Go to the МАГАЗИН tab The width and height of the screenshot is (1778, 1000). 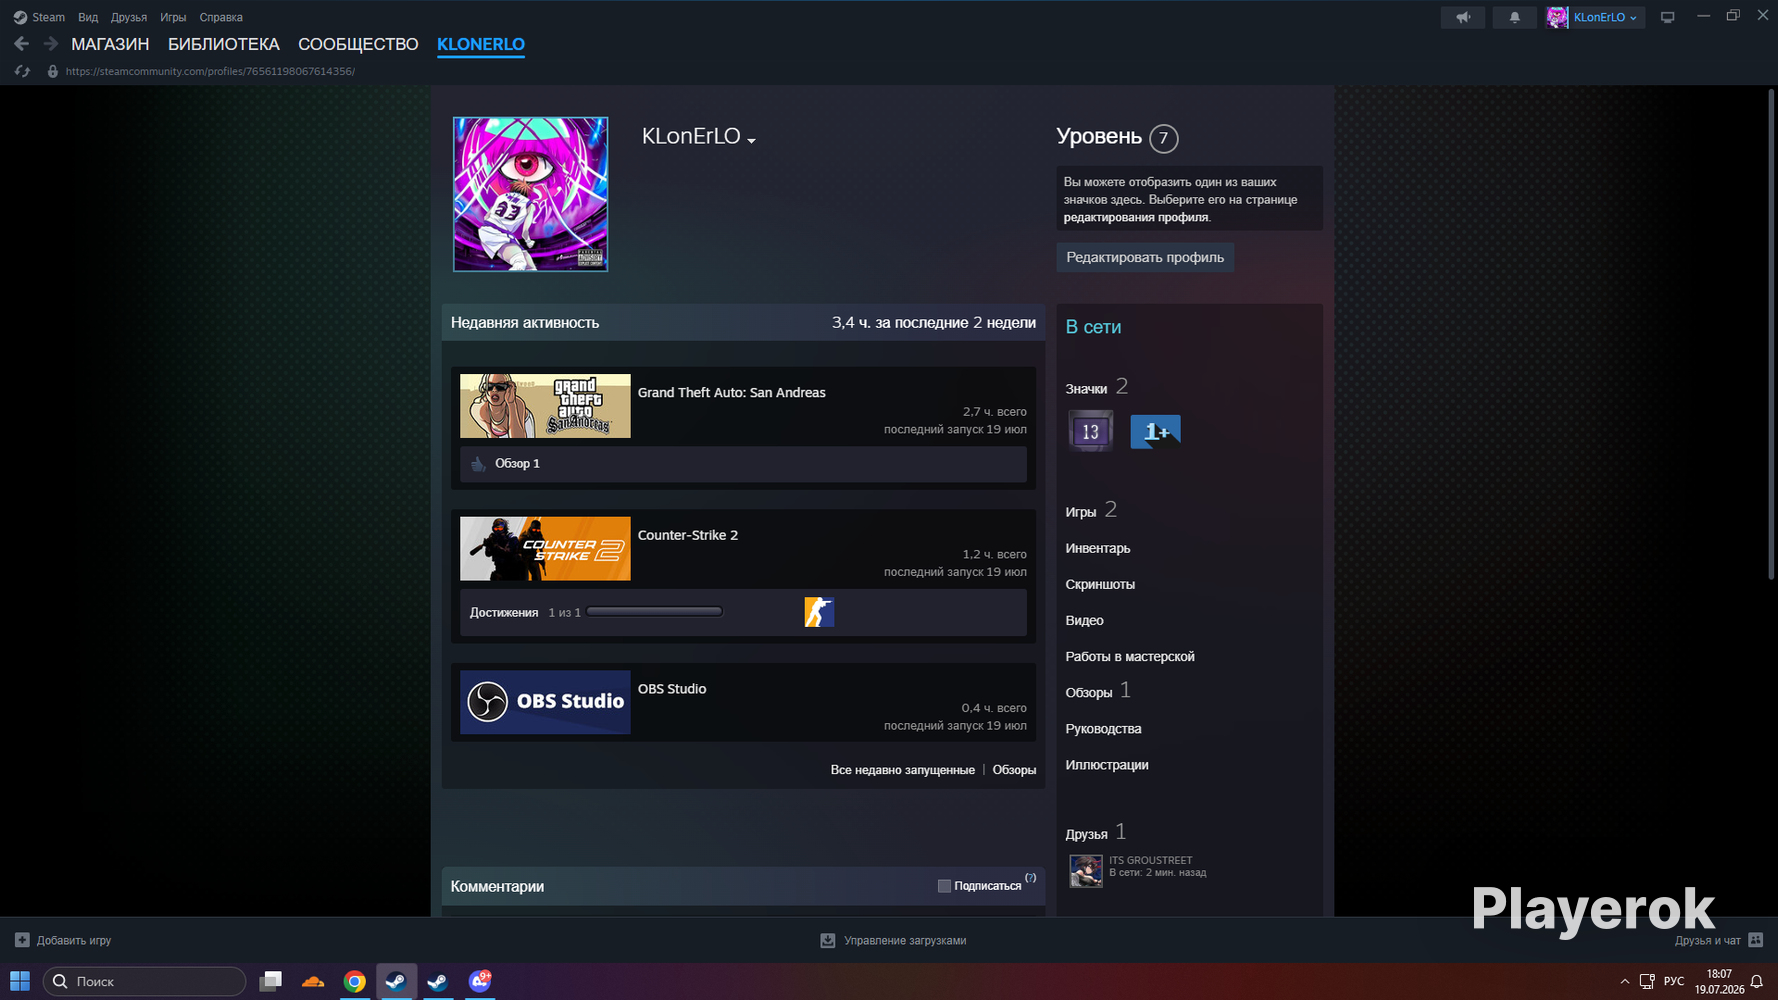[x=110, y=44]
